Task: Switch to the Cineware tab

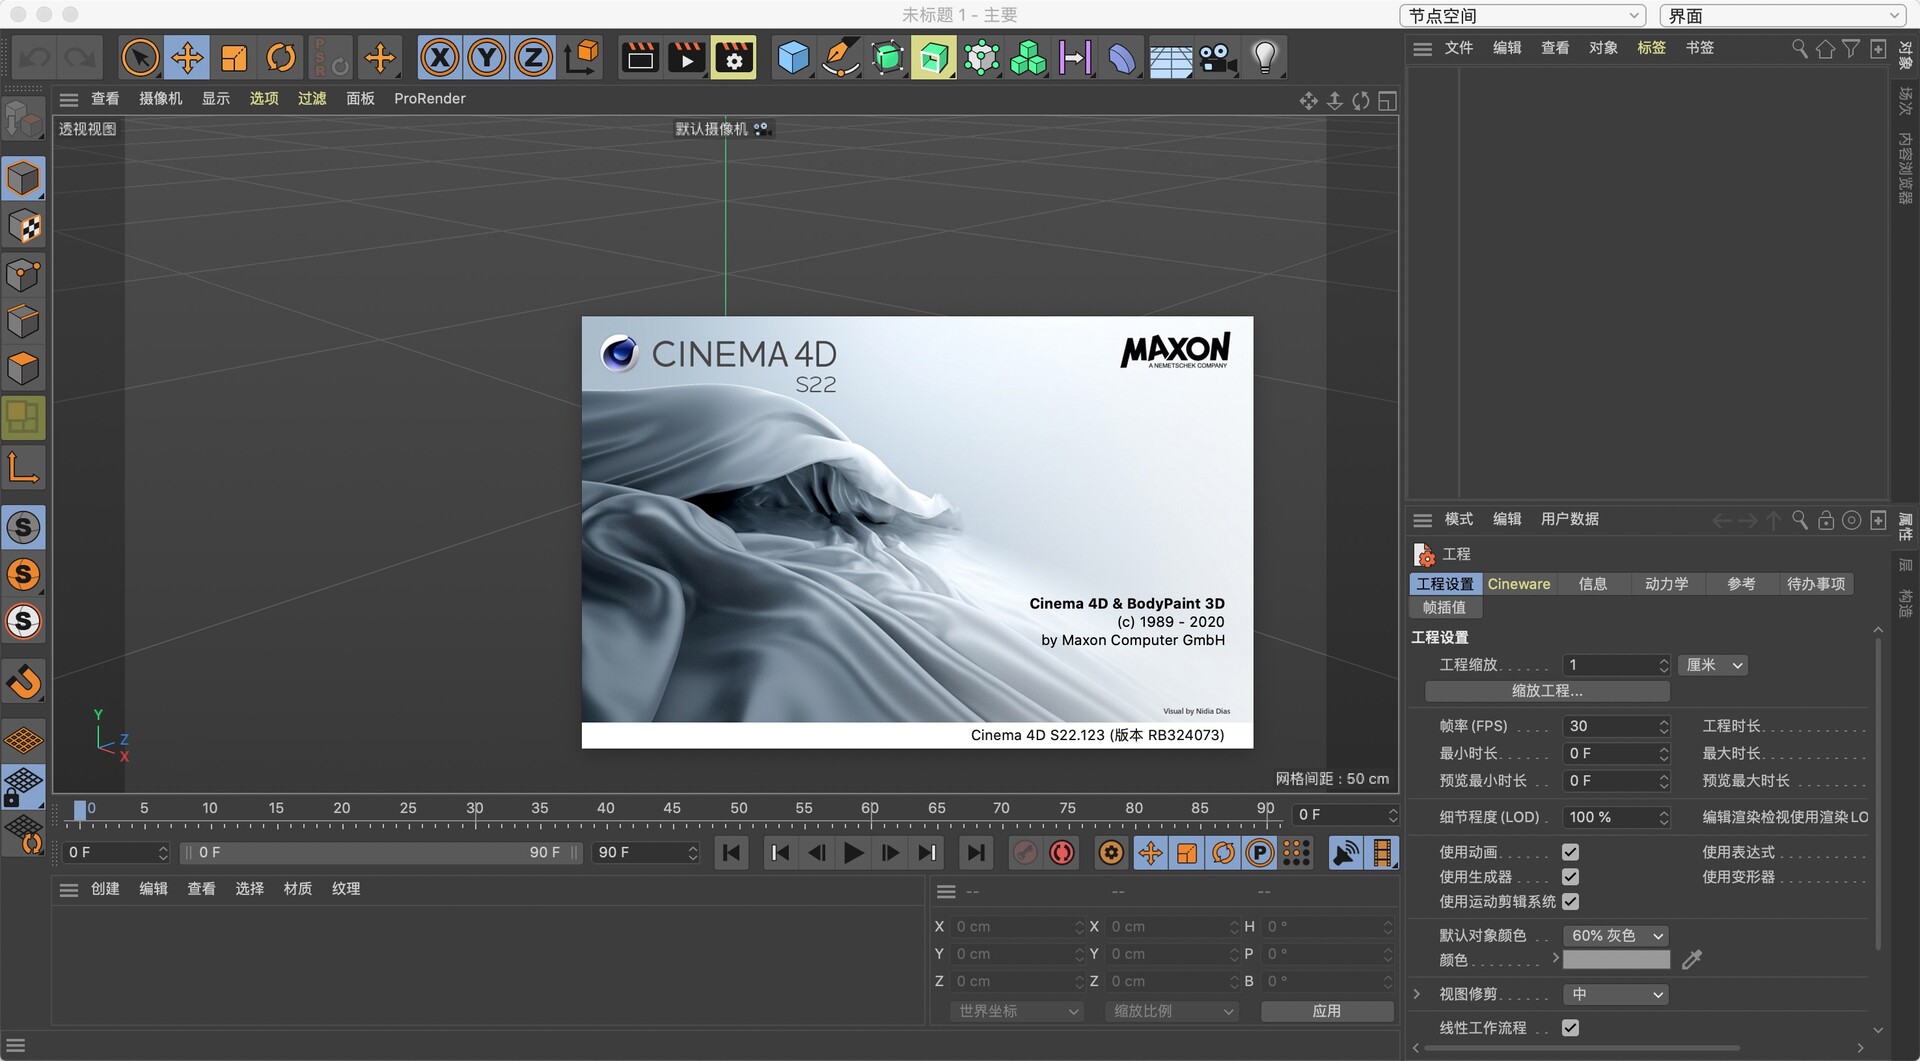Action: pos(1518,583)
